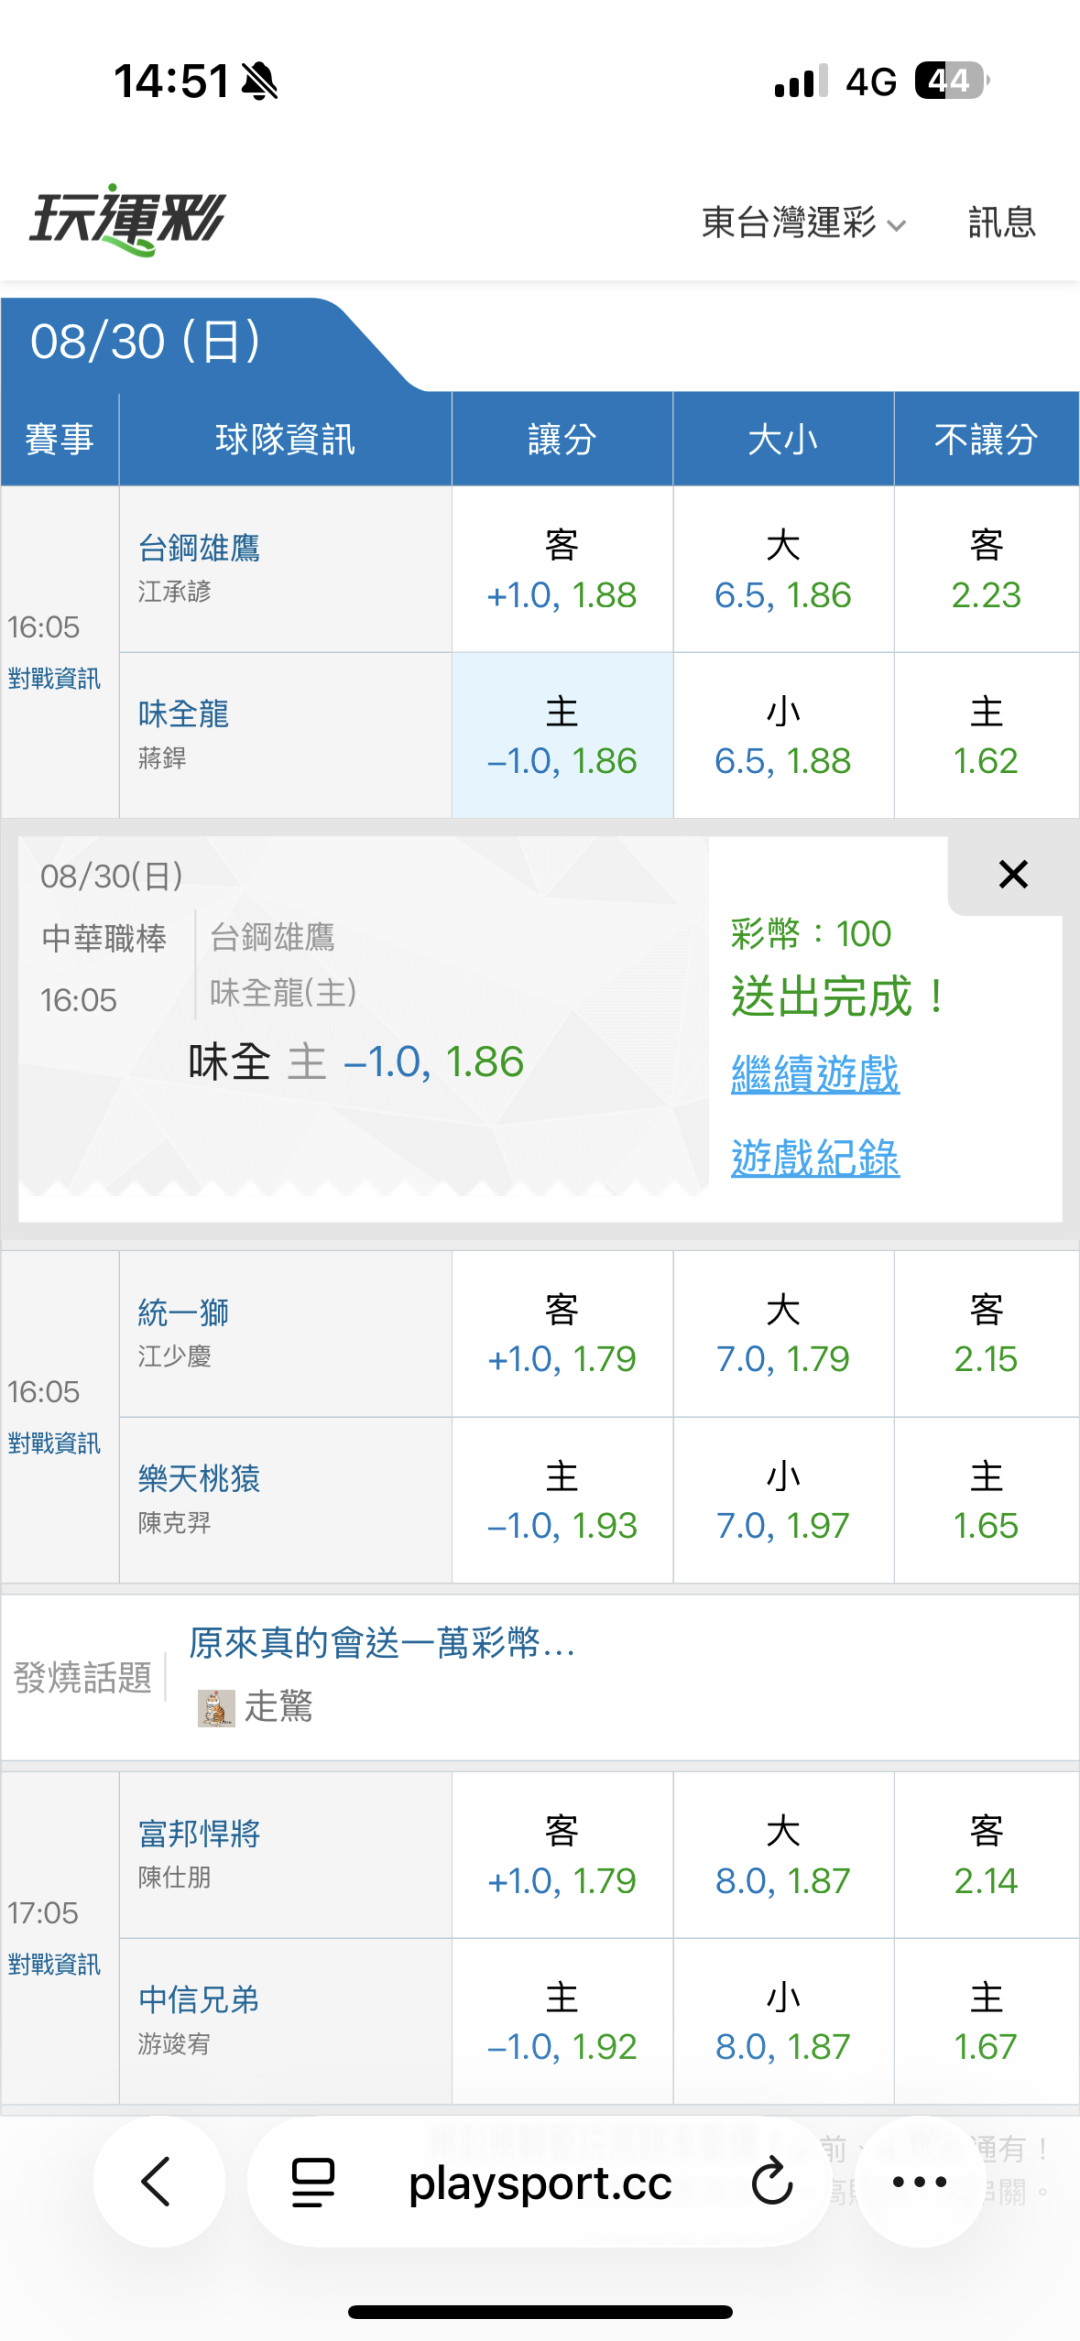Open 對戰資訊 for the 17:05 game
Viewport: 1080px width, 2341px height.
[54, 1965]
